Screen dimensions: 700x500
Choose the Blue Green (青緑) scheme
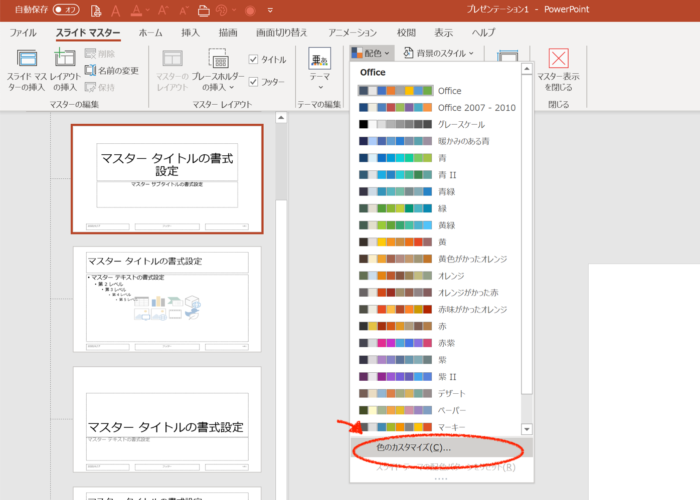point(435,192)
